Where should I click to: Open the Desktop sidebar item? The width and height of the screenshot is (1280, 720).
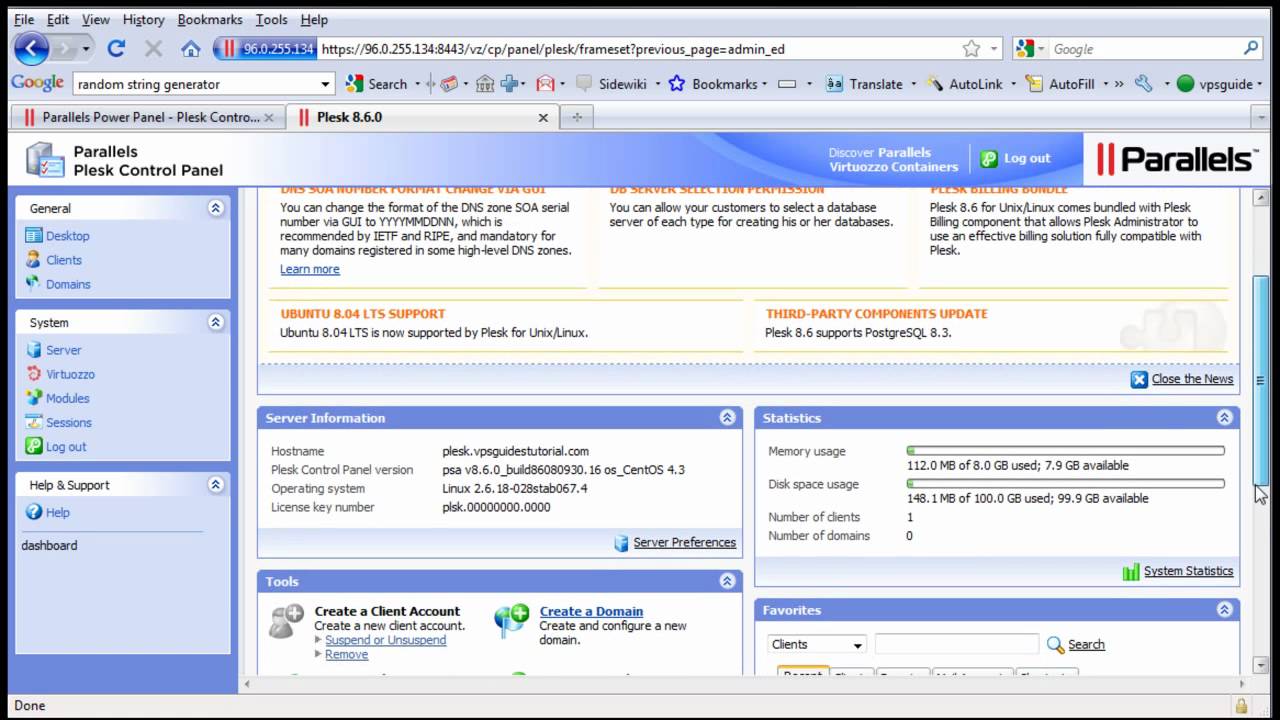pos(67,236)
